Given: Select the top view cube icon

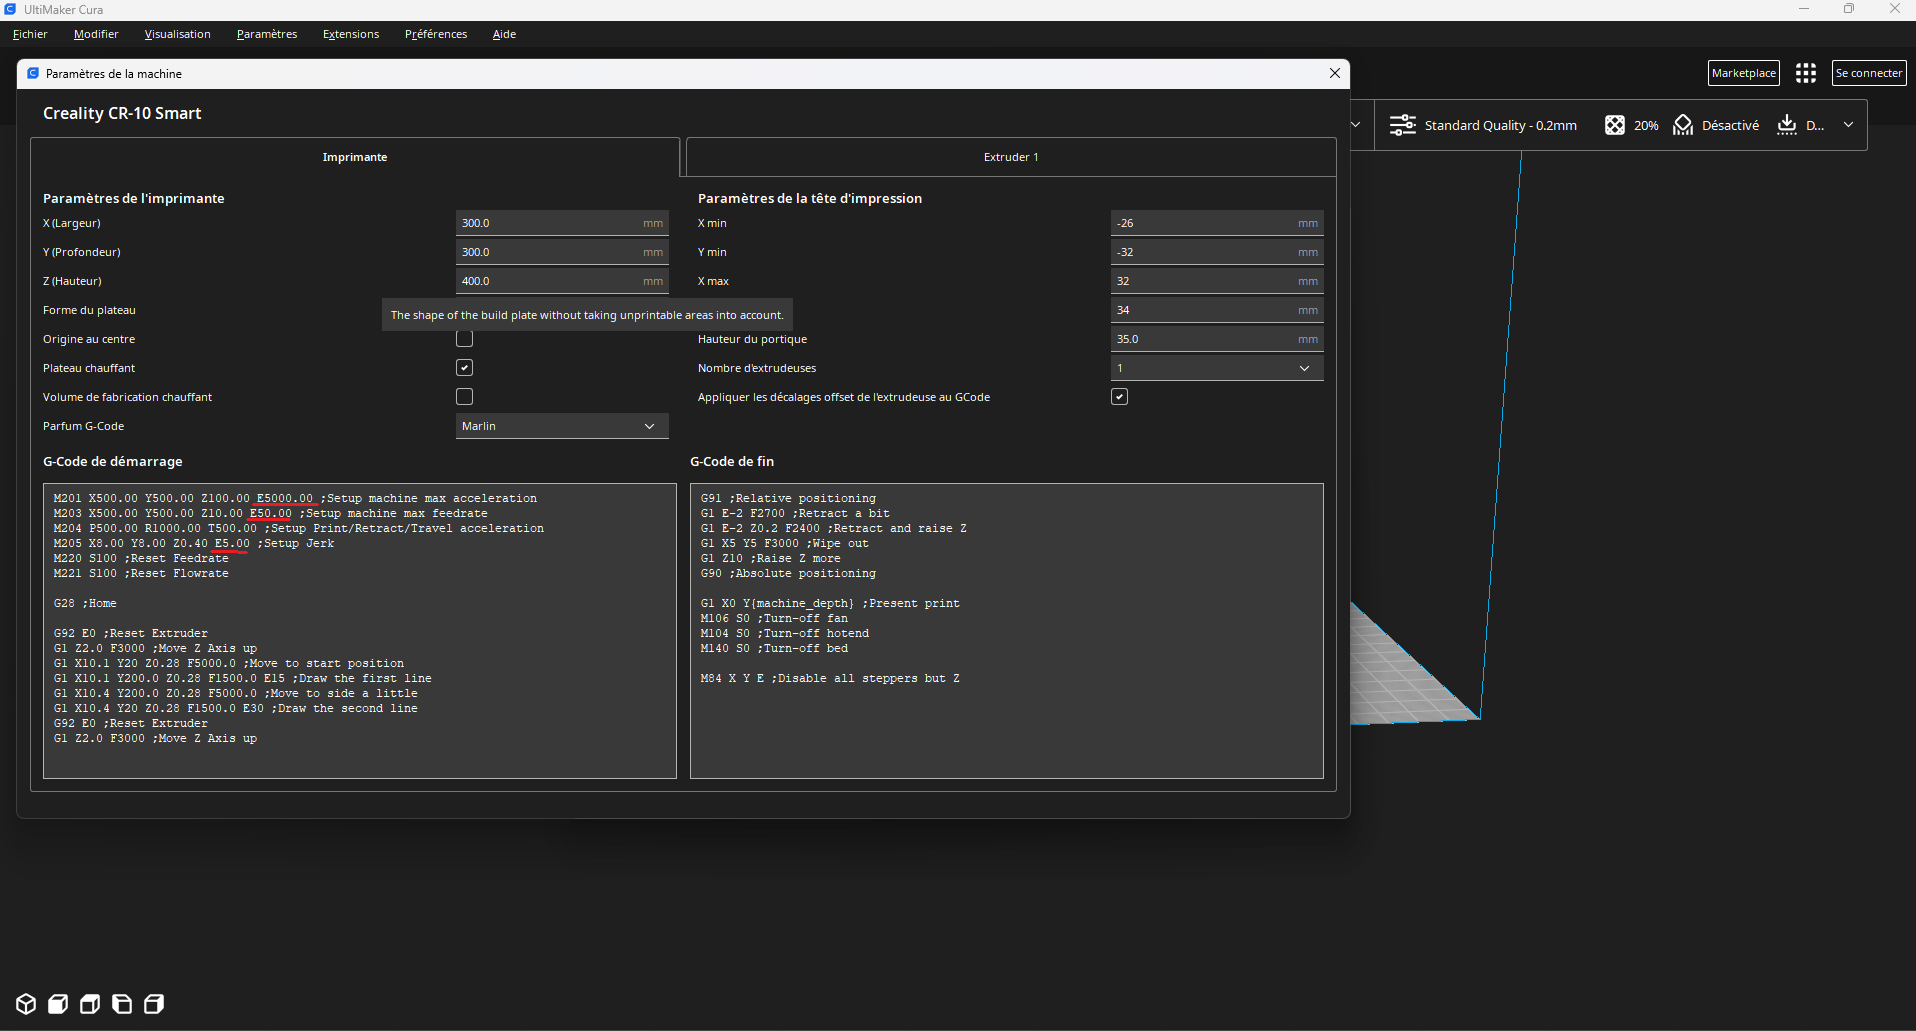Looking at the screenshot, I should [x=90, y=1004].
